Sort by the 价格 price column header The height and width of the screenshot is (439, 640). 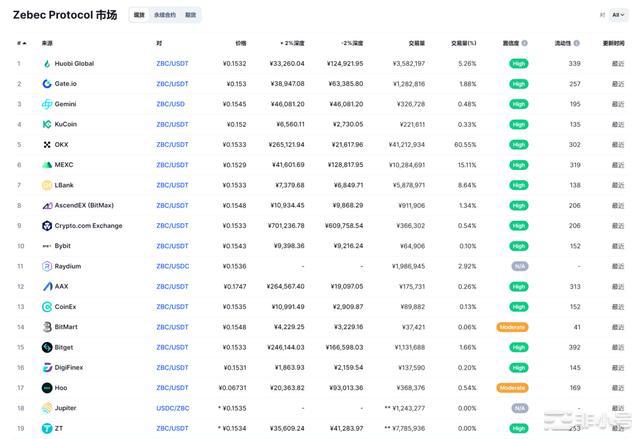[x=241, y=43]
